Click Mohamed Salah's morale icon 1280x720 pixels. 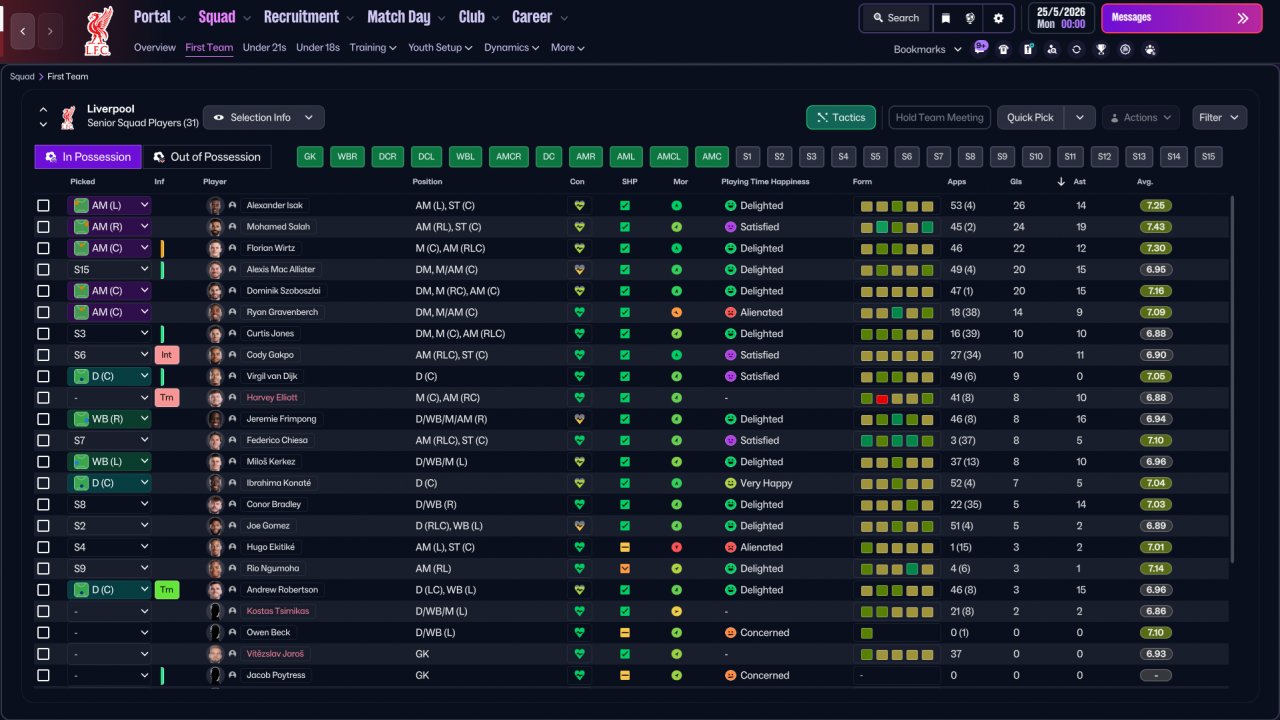click(676, 227)
